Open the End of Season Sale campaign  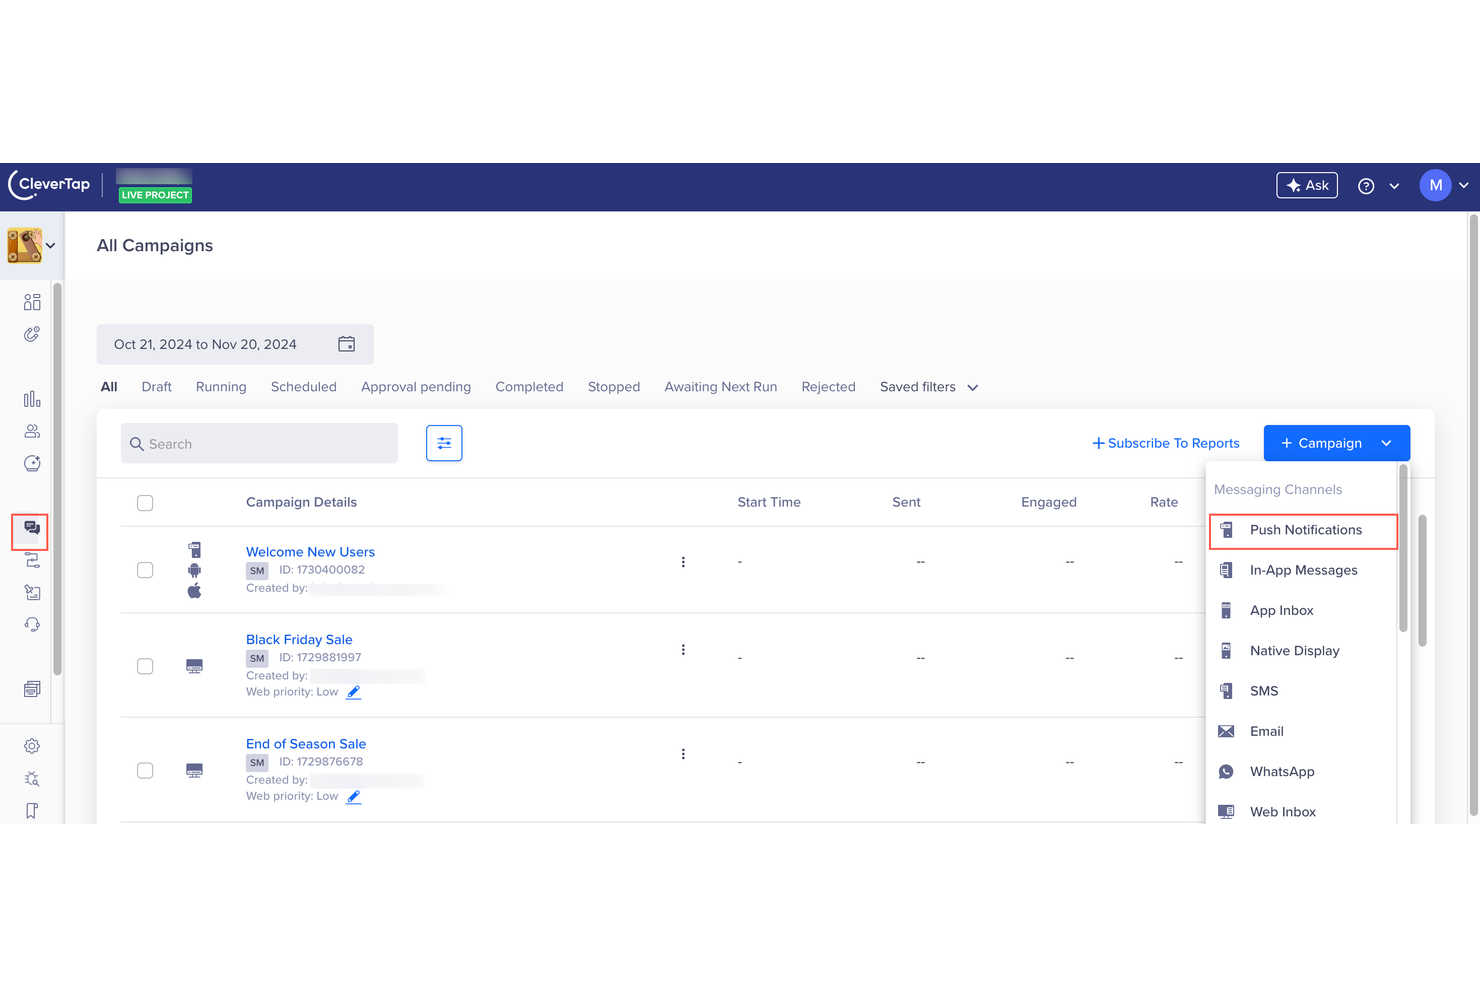(306, 743)
